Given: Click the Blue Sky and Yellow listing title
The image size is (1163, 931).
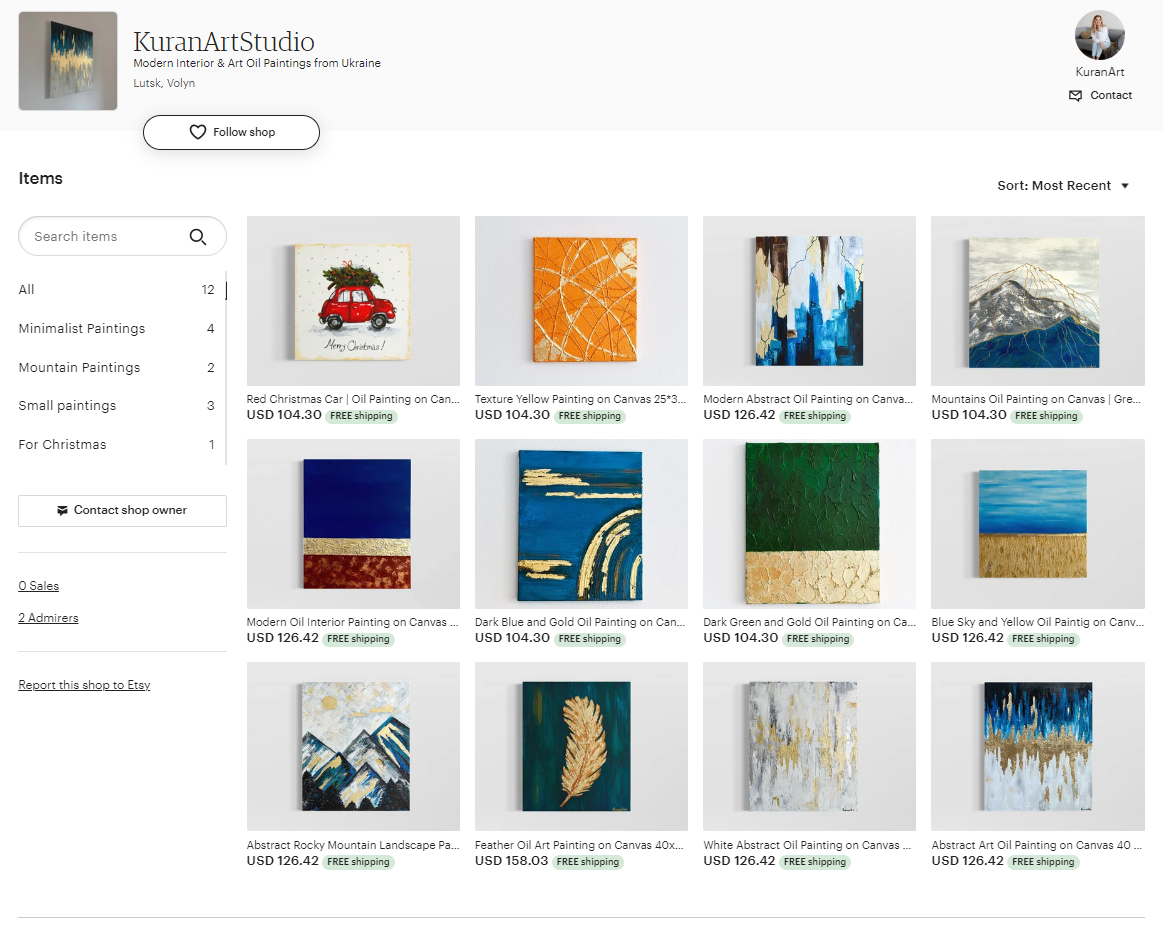Looking at the screenshot, I should point(1038,622).
